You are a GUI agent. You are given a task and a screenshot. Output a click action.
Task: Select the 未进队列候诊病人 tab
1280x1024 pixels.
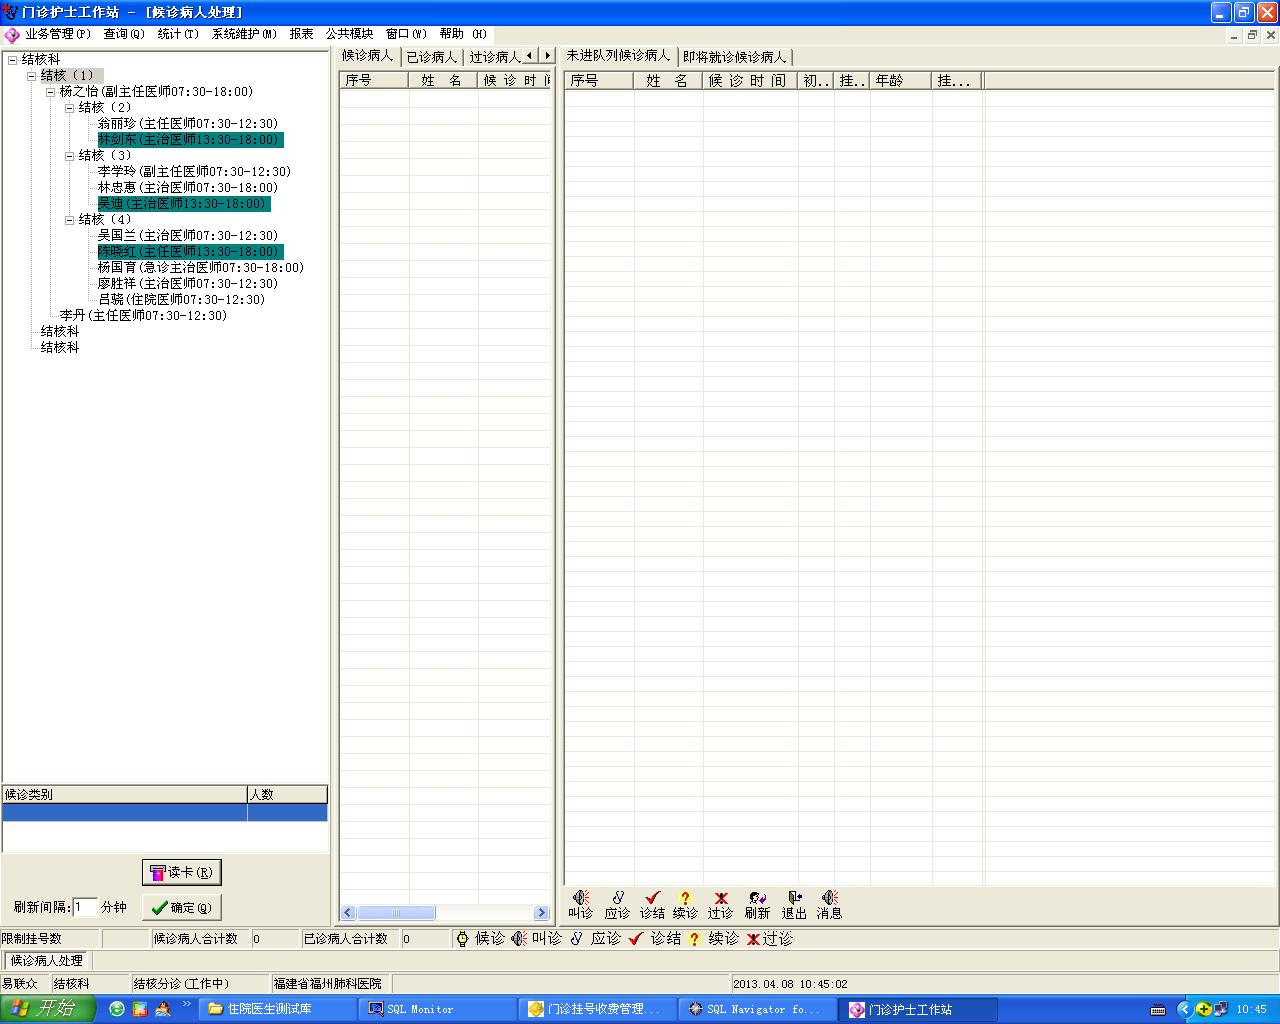coord(618,55)
